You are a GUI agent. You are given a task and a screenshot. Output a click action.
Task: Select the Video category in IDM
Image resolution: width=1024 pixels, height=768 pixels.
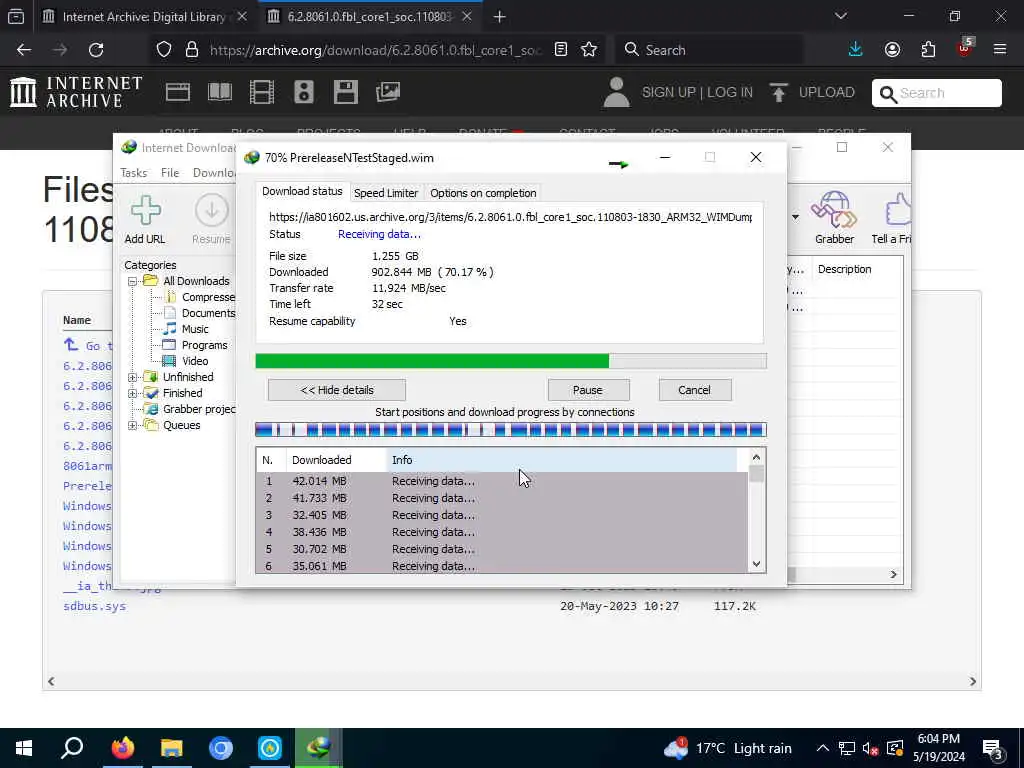click(x=195, y=361)
